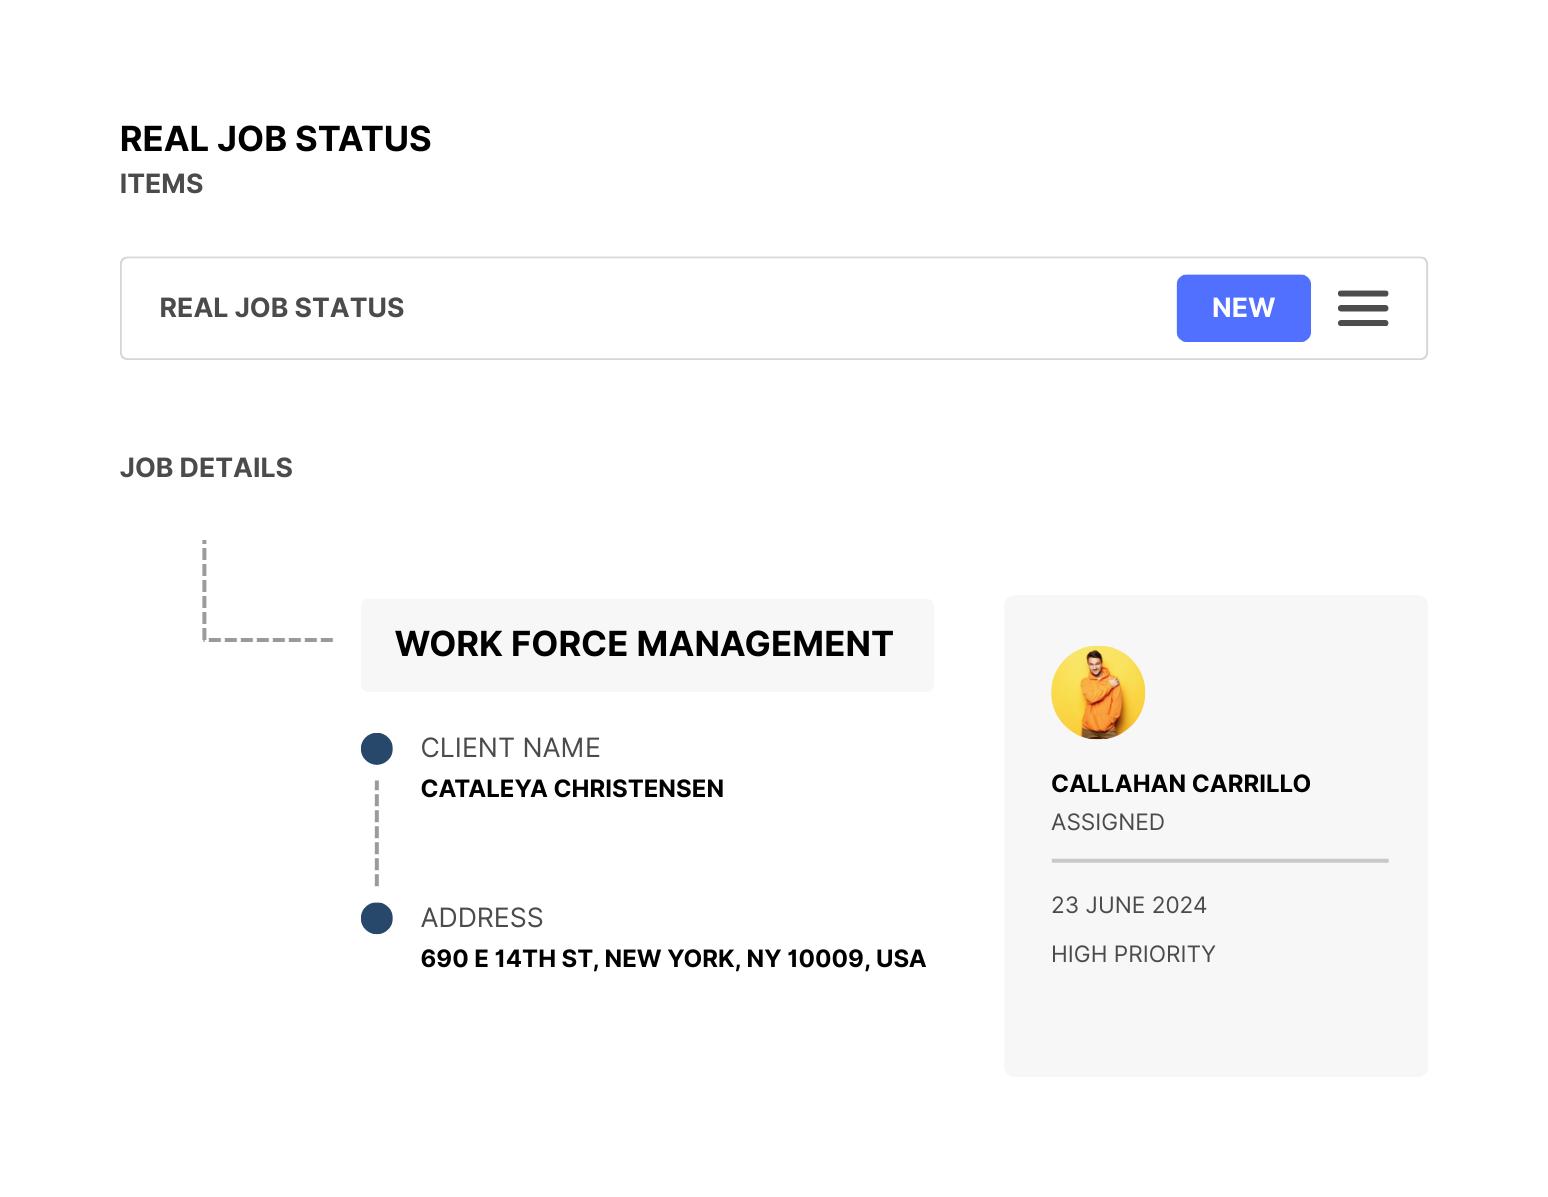
Task: Select the ITEMS subtitle under page title
Action: coord(161,184)
